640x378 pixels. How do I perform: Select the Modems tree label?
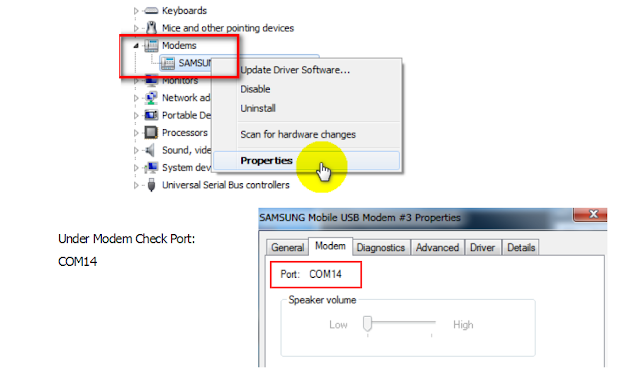(x=179, y=45)
